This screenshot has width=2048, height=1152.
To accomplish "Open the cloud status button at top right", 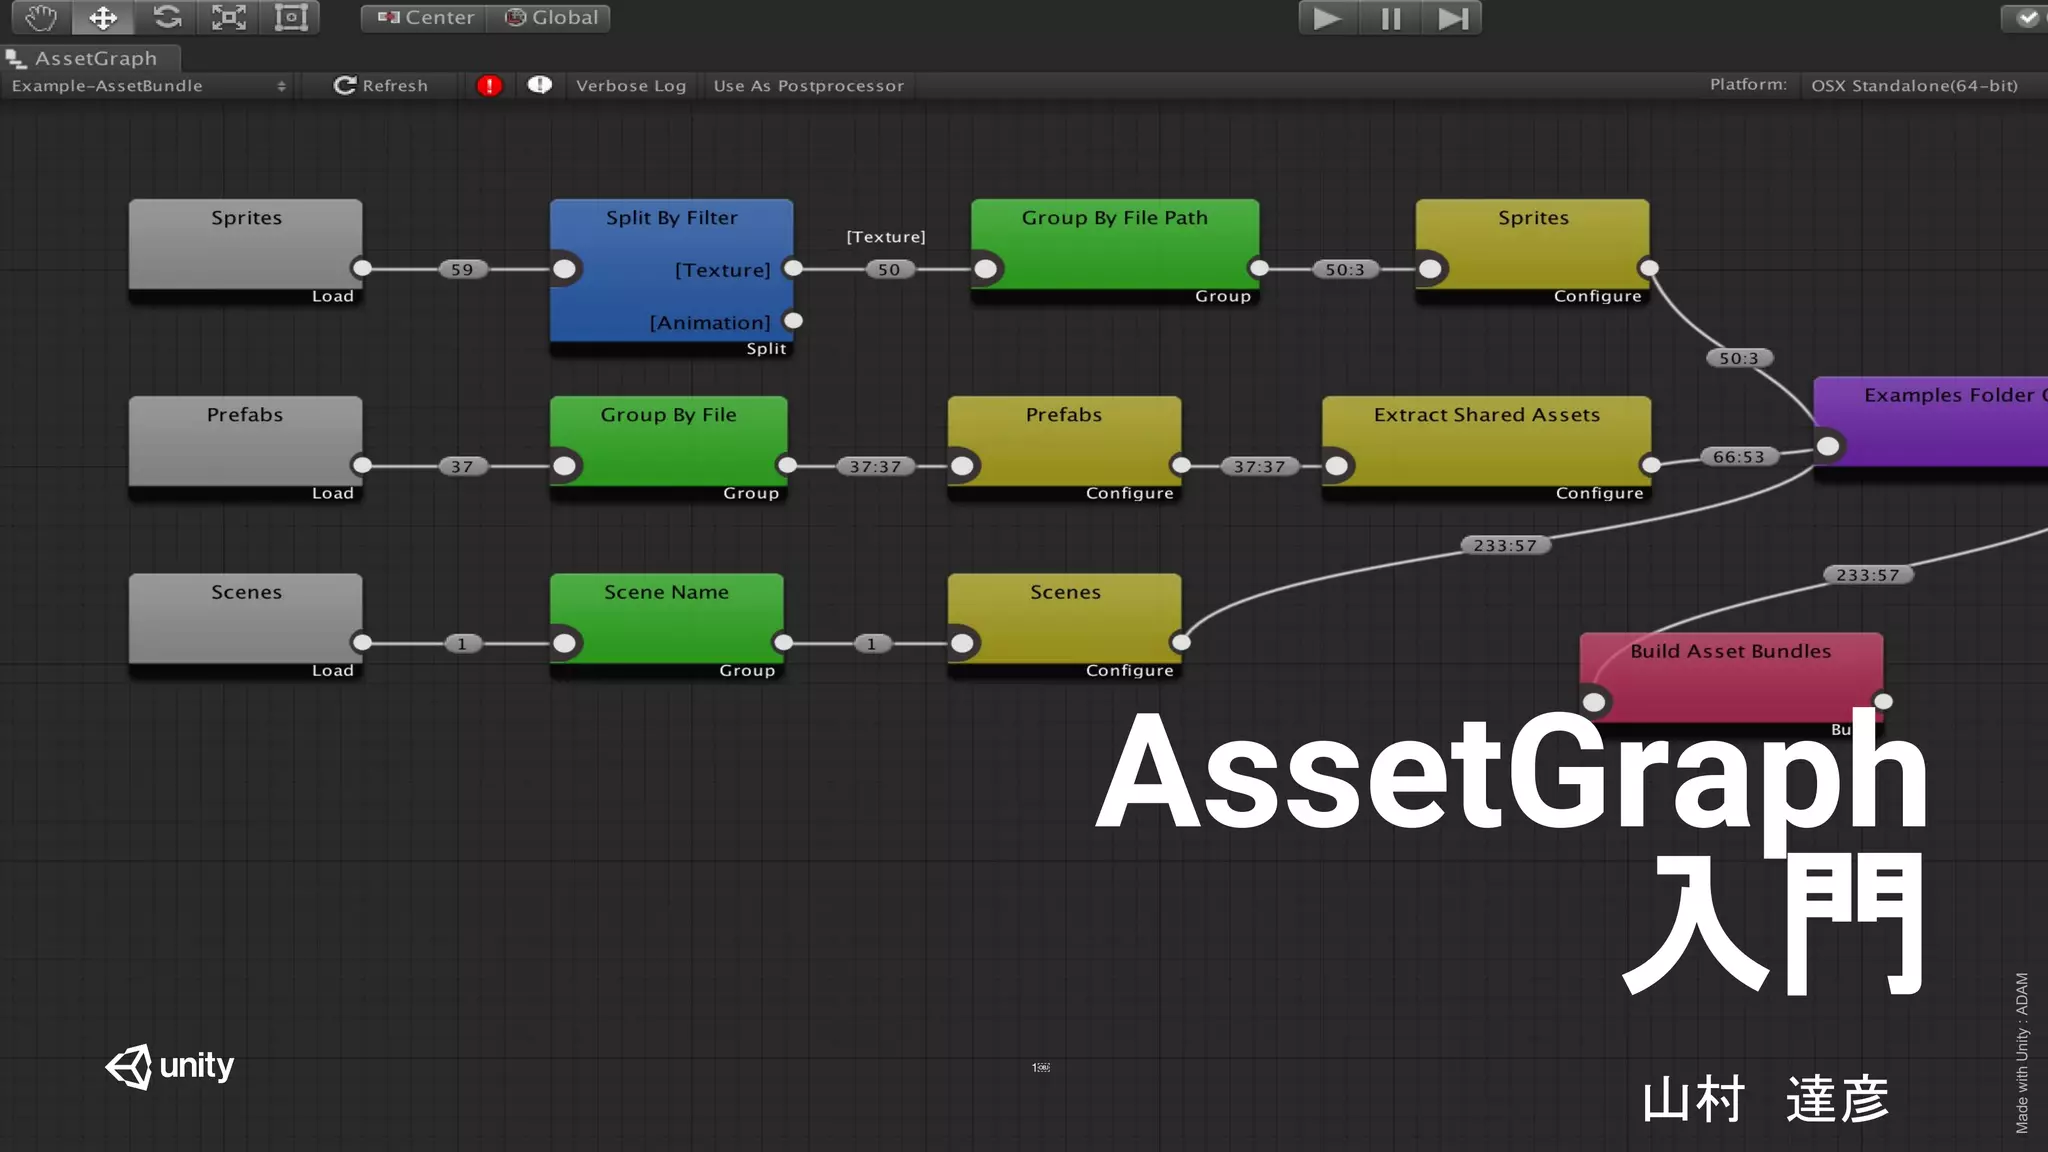I will click(x=2024, y=18).
